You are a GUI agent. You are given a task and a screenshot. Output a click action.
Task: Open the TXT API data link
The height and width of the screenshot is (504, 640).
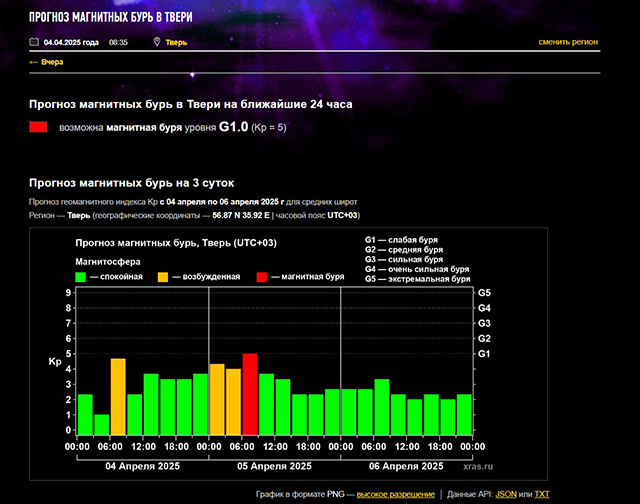(x=542, y=494)
